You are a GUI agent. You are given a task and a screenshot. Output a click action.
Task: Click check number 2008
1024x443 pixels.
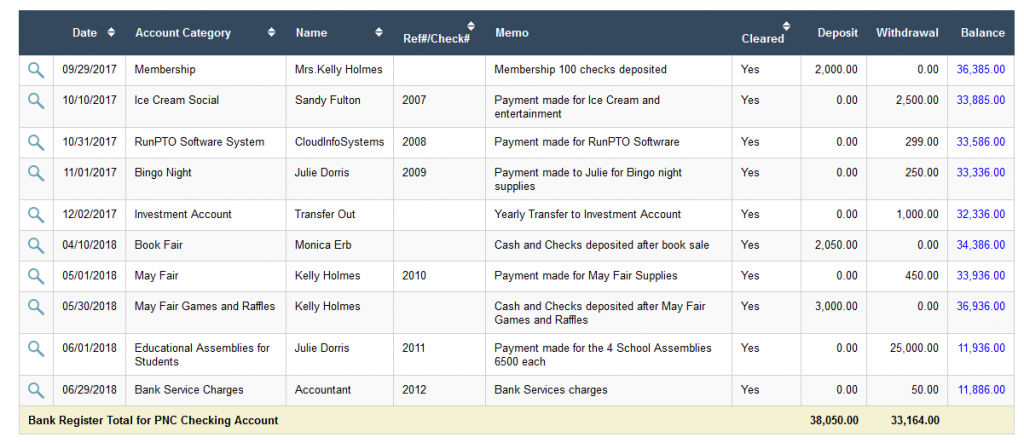click(x=414, y=142)
